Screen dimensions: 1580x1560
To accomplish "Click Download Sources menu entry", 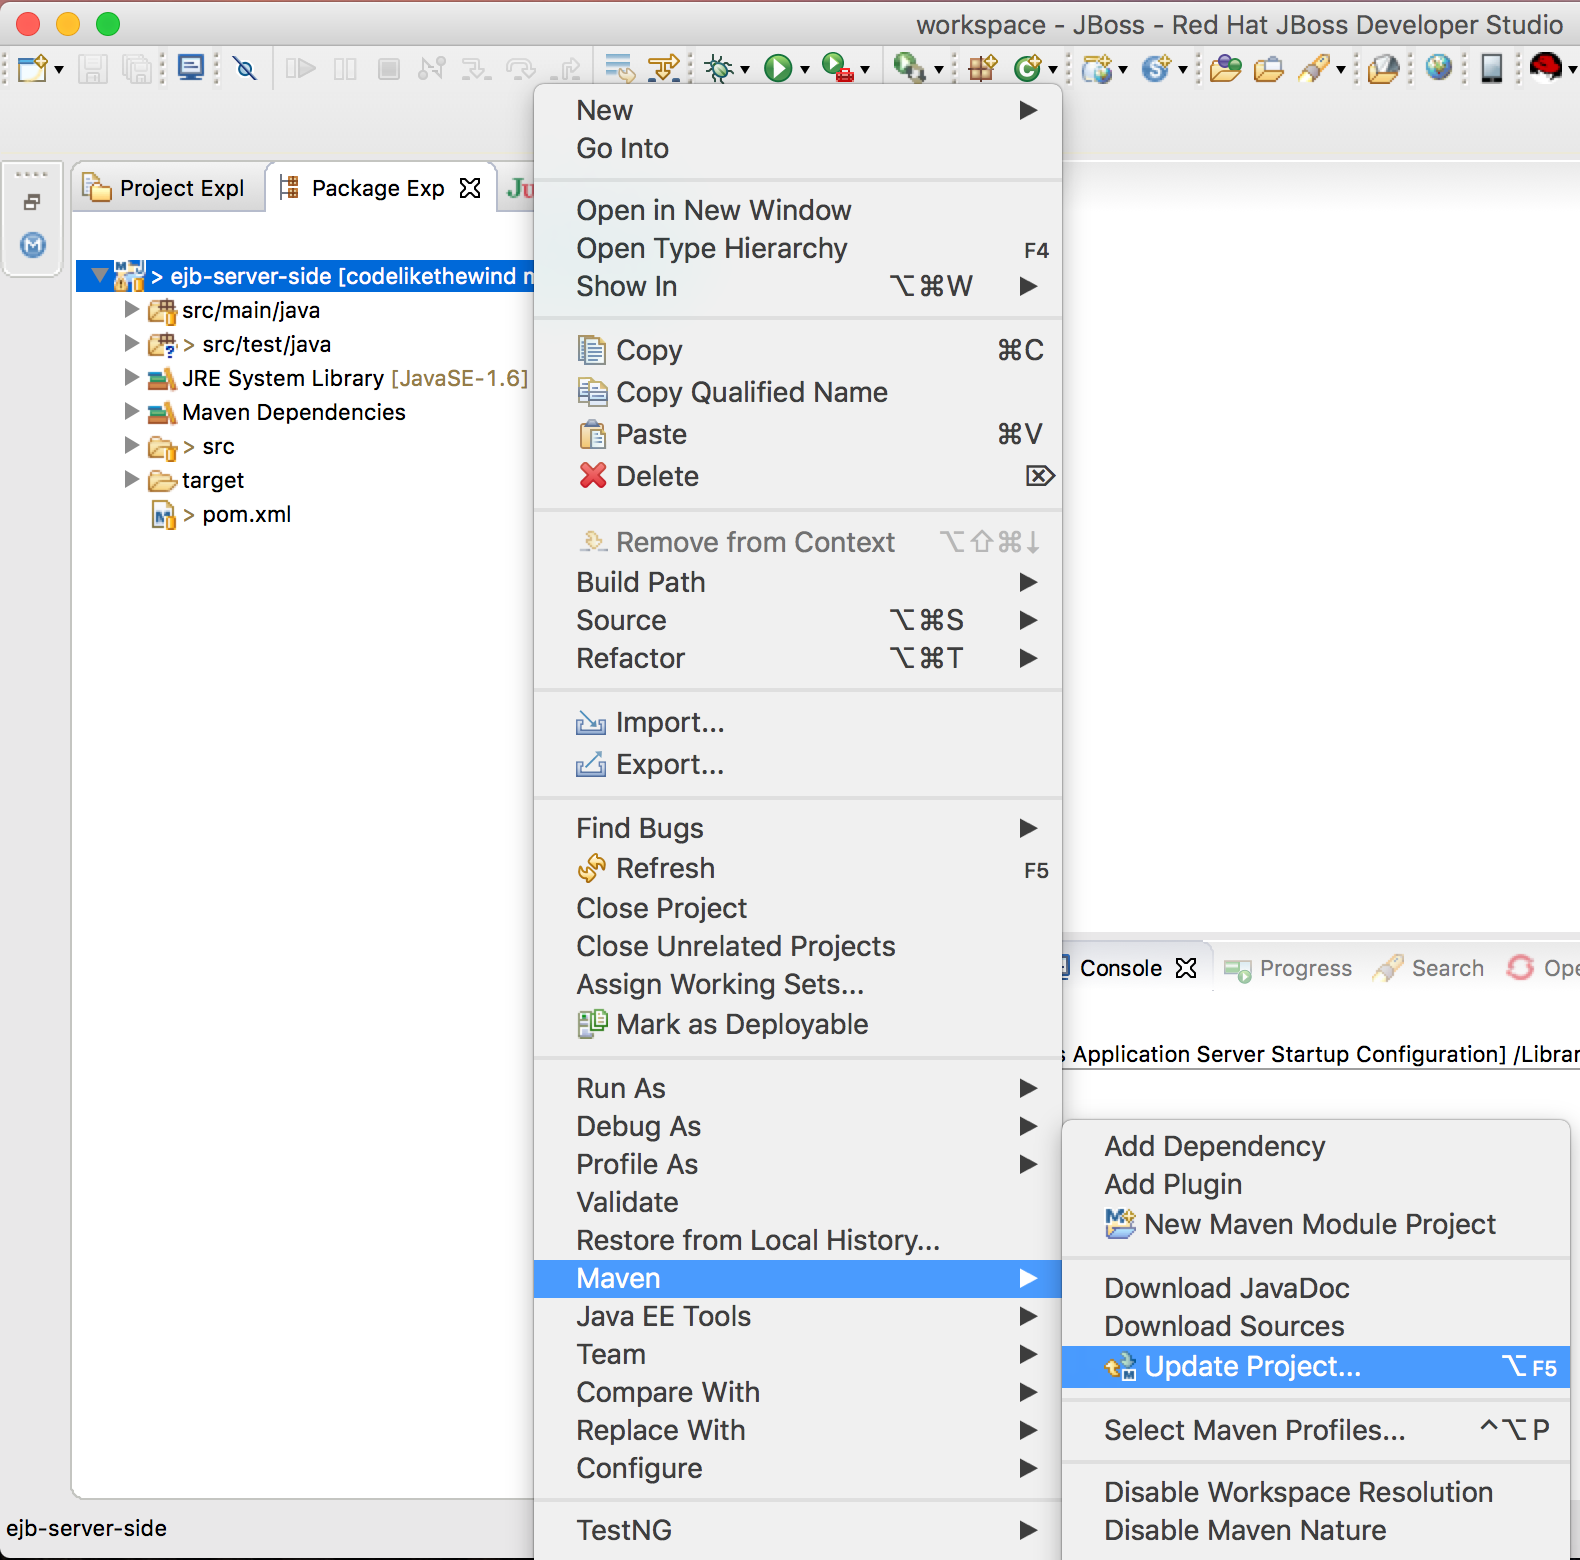I will click(1315, 1326).
